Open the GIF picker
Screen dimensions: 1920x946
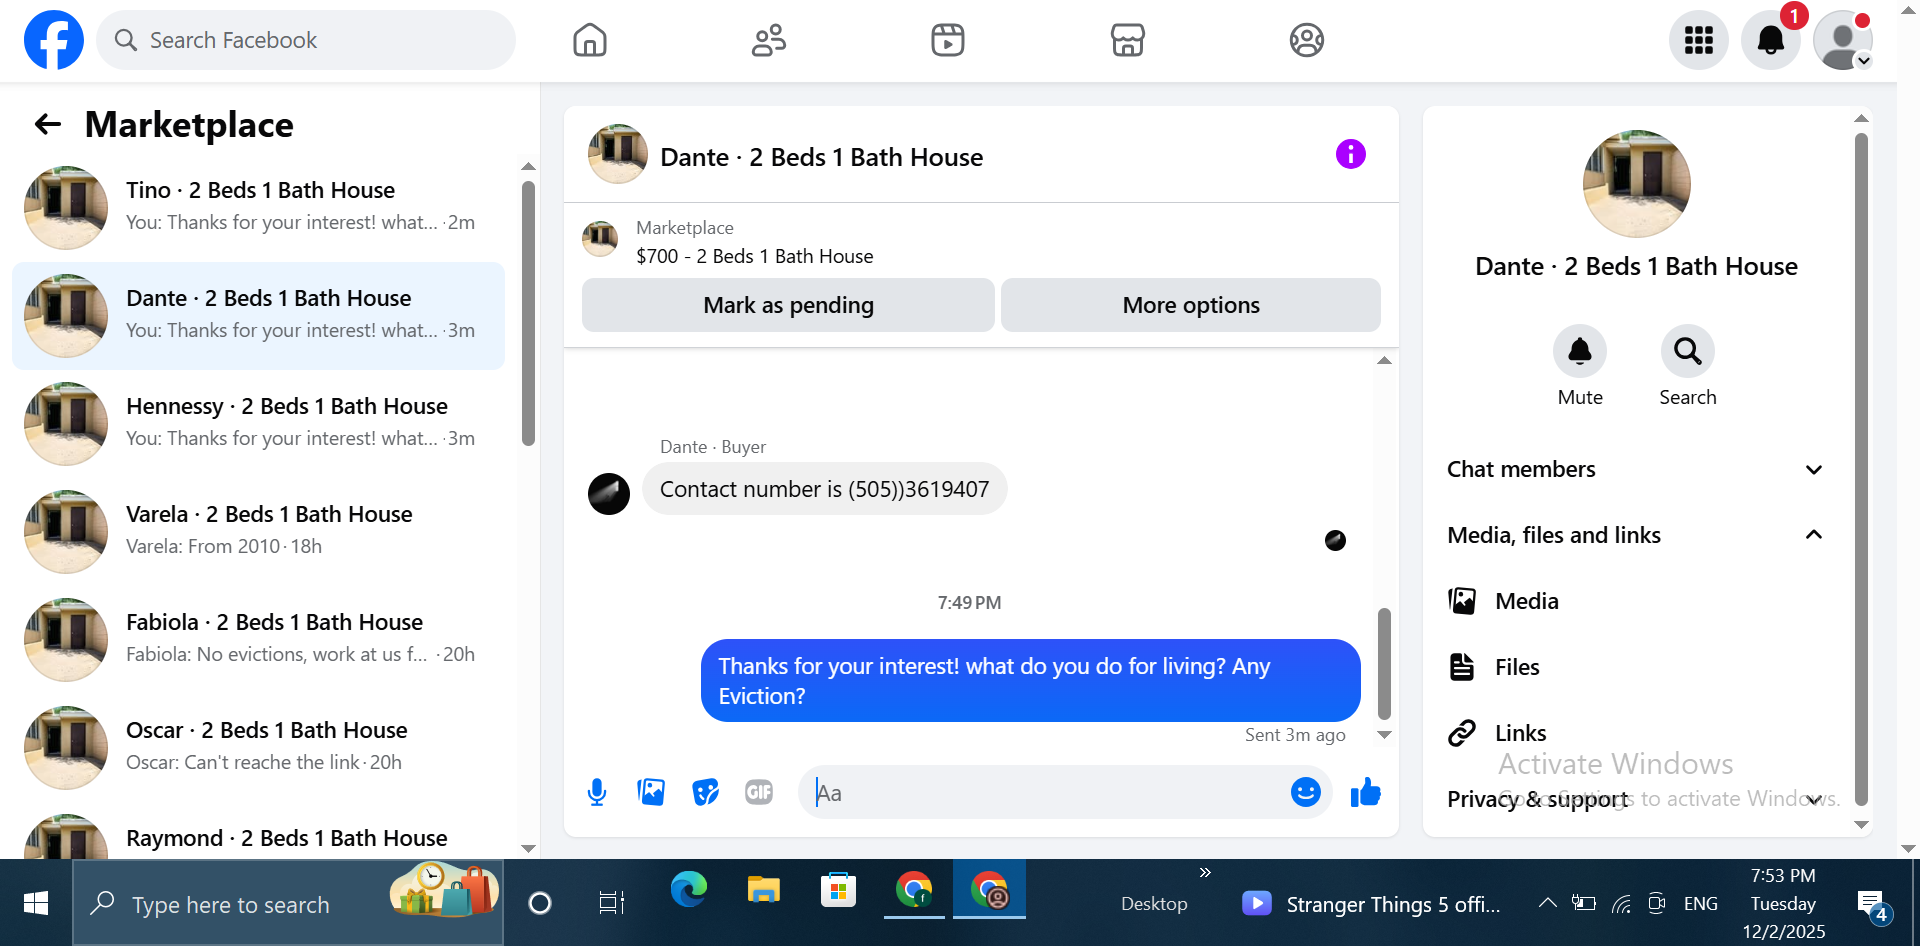[759, 793]
